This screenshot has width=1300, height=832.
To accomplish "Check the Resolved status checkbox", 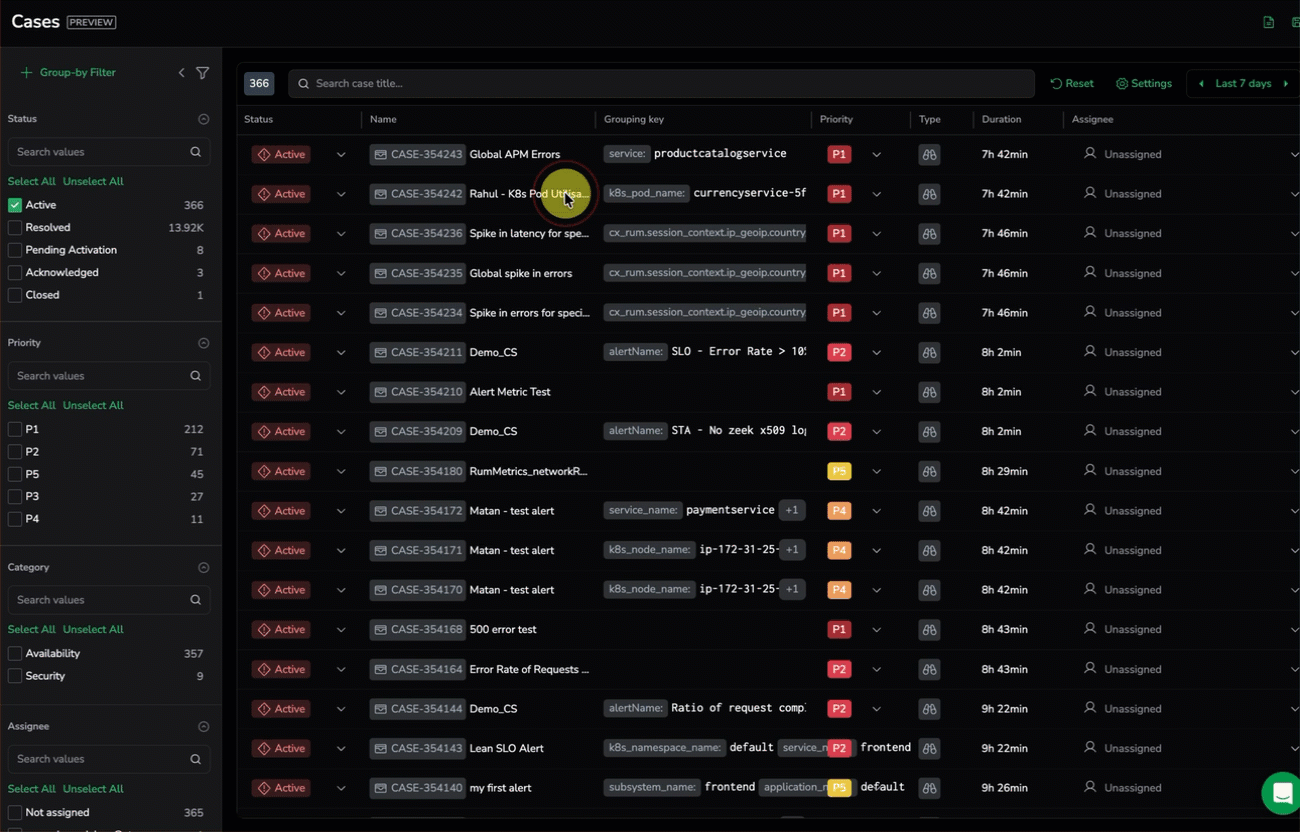I will tap(15, 228).
